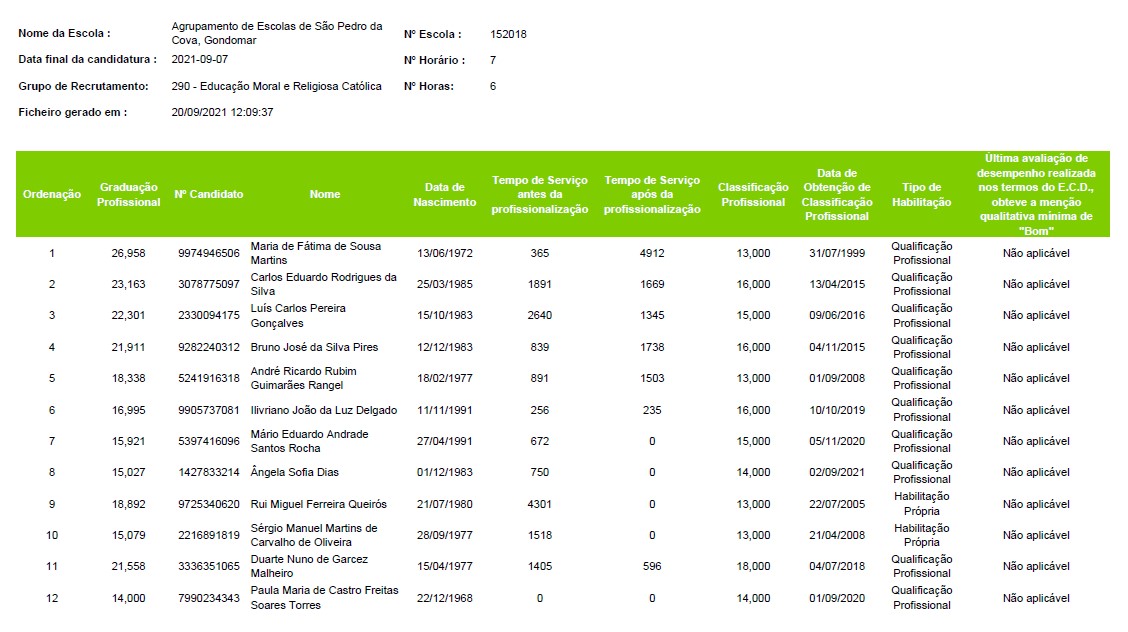Click the Ordenação column header
The height and width of the screenshot is (632, 1128).
pyautogui.click(x=52, y=194)
